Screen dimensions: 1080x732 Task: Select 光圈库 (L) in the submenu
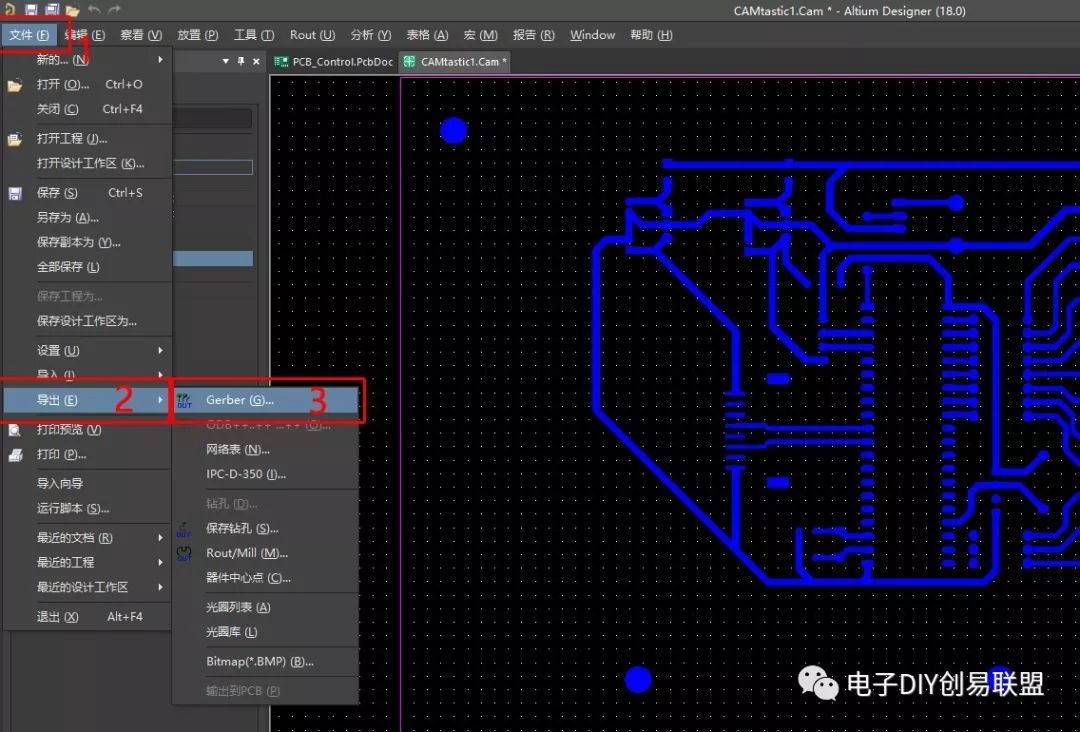265,632
